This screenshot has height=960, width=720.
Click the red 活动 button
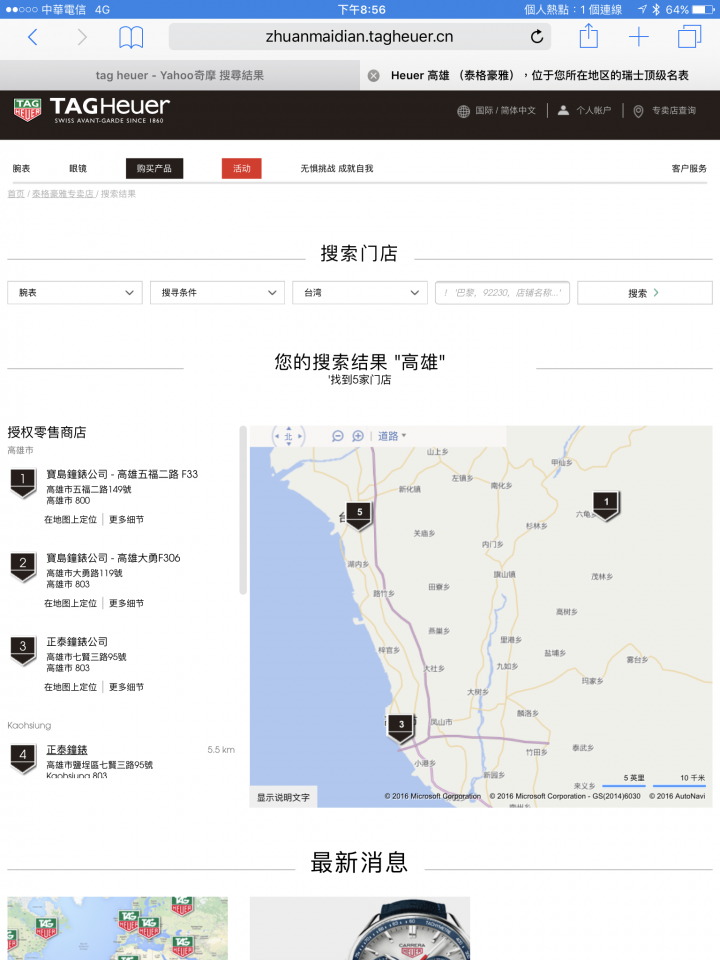[x=242, y=168]
